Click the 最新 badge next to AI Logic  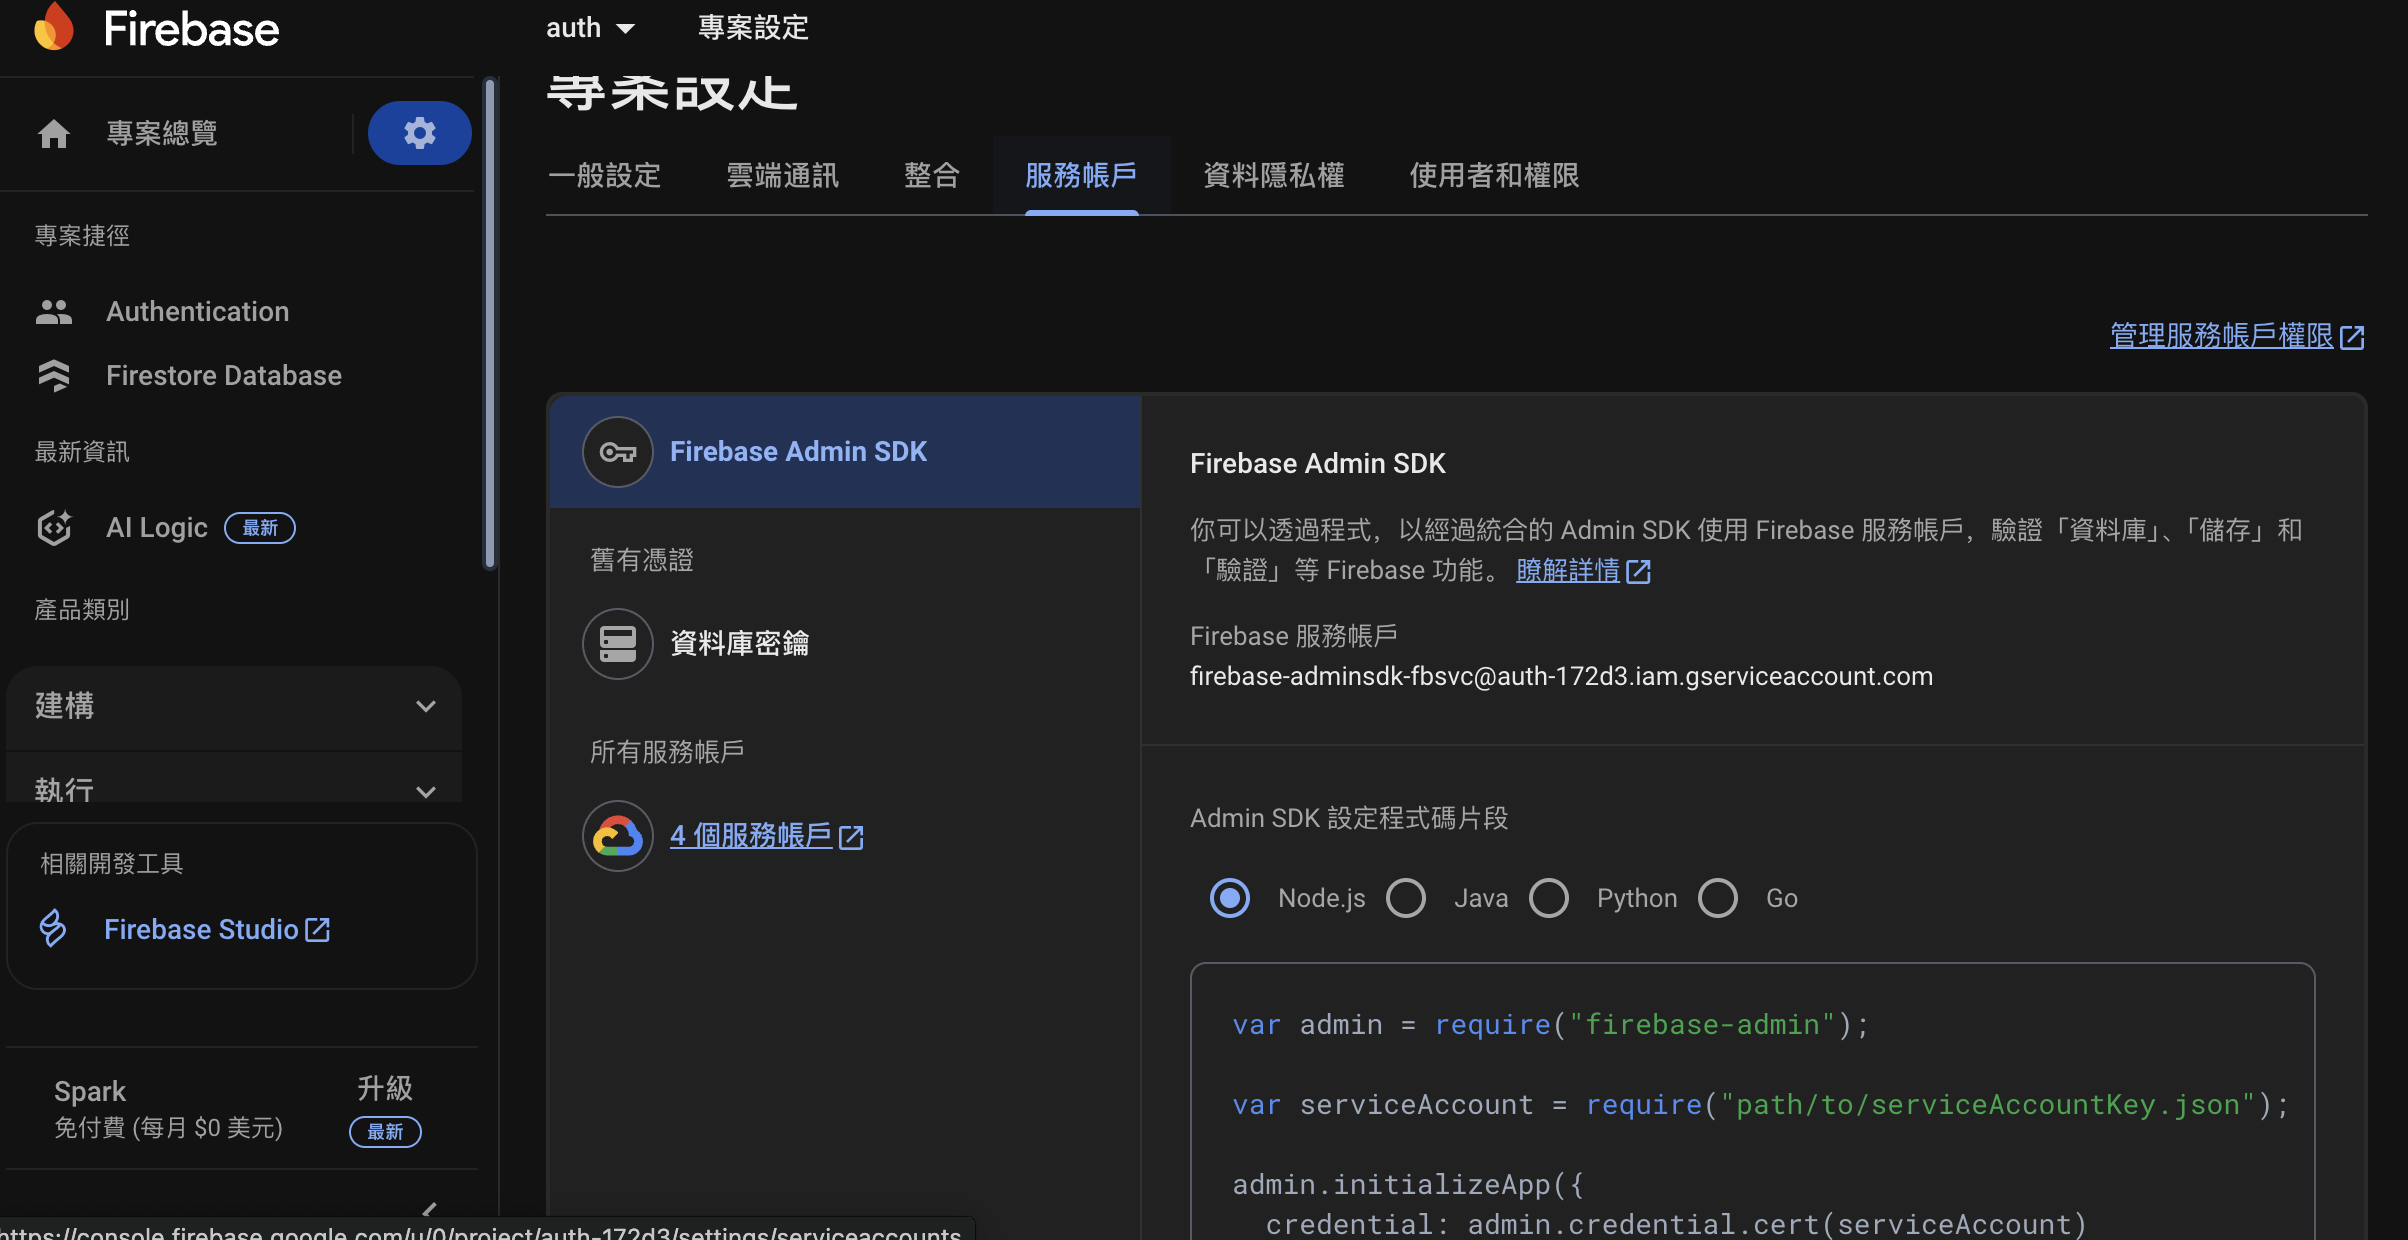coord(260,528)
